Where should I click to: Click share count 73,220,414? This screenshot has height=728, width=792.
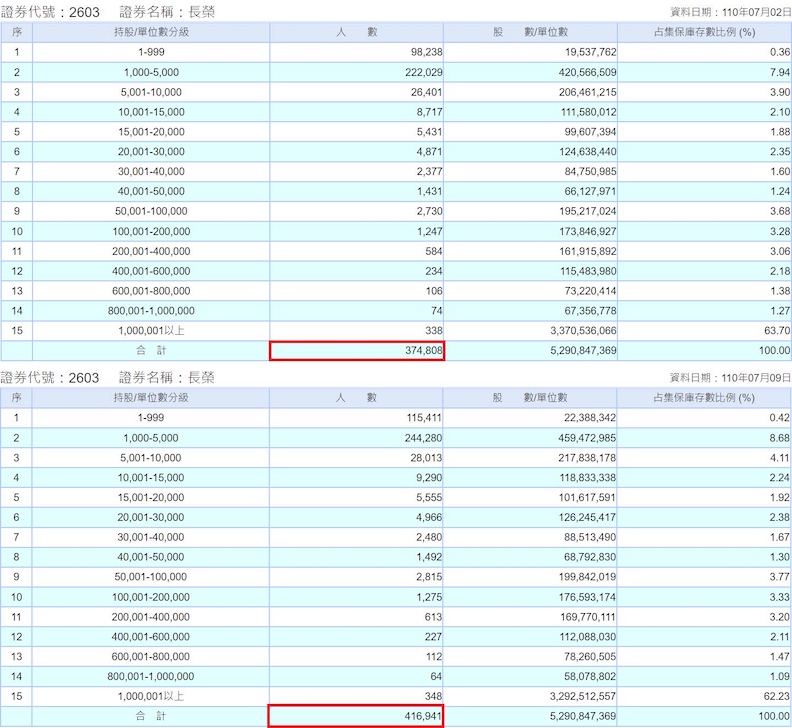[x=590, y=291]
